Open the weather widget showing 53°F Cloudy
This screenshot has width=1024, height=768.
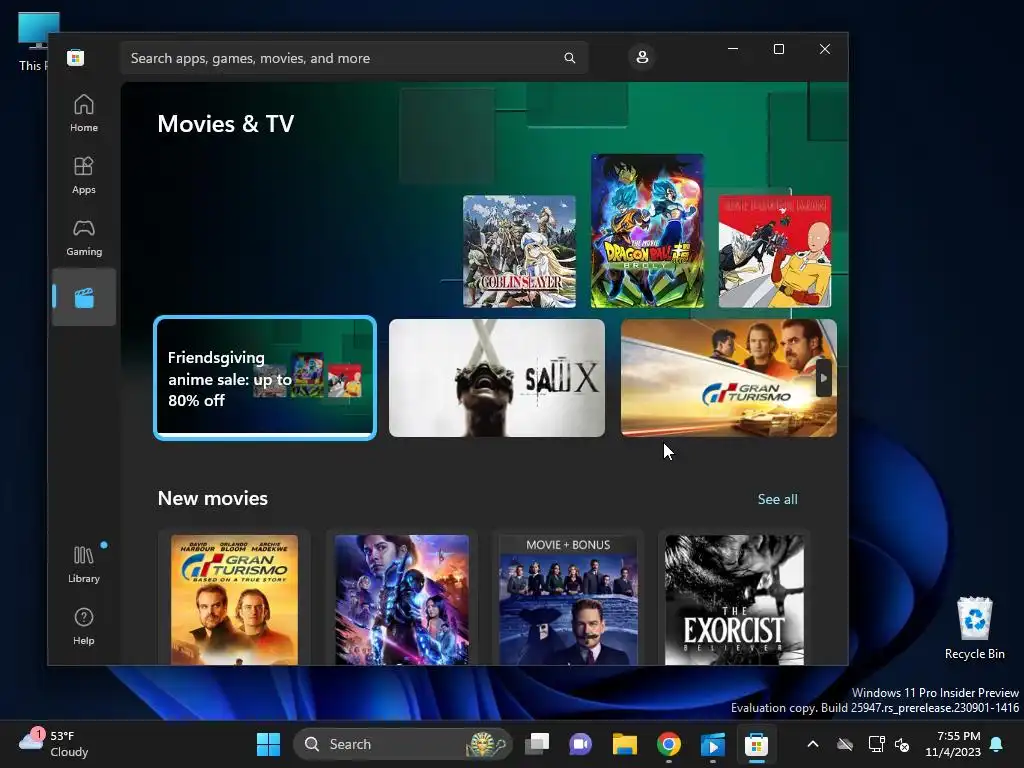point(53,744)
